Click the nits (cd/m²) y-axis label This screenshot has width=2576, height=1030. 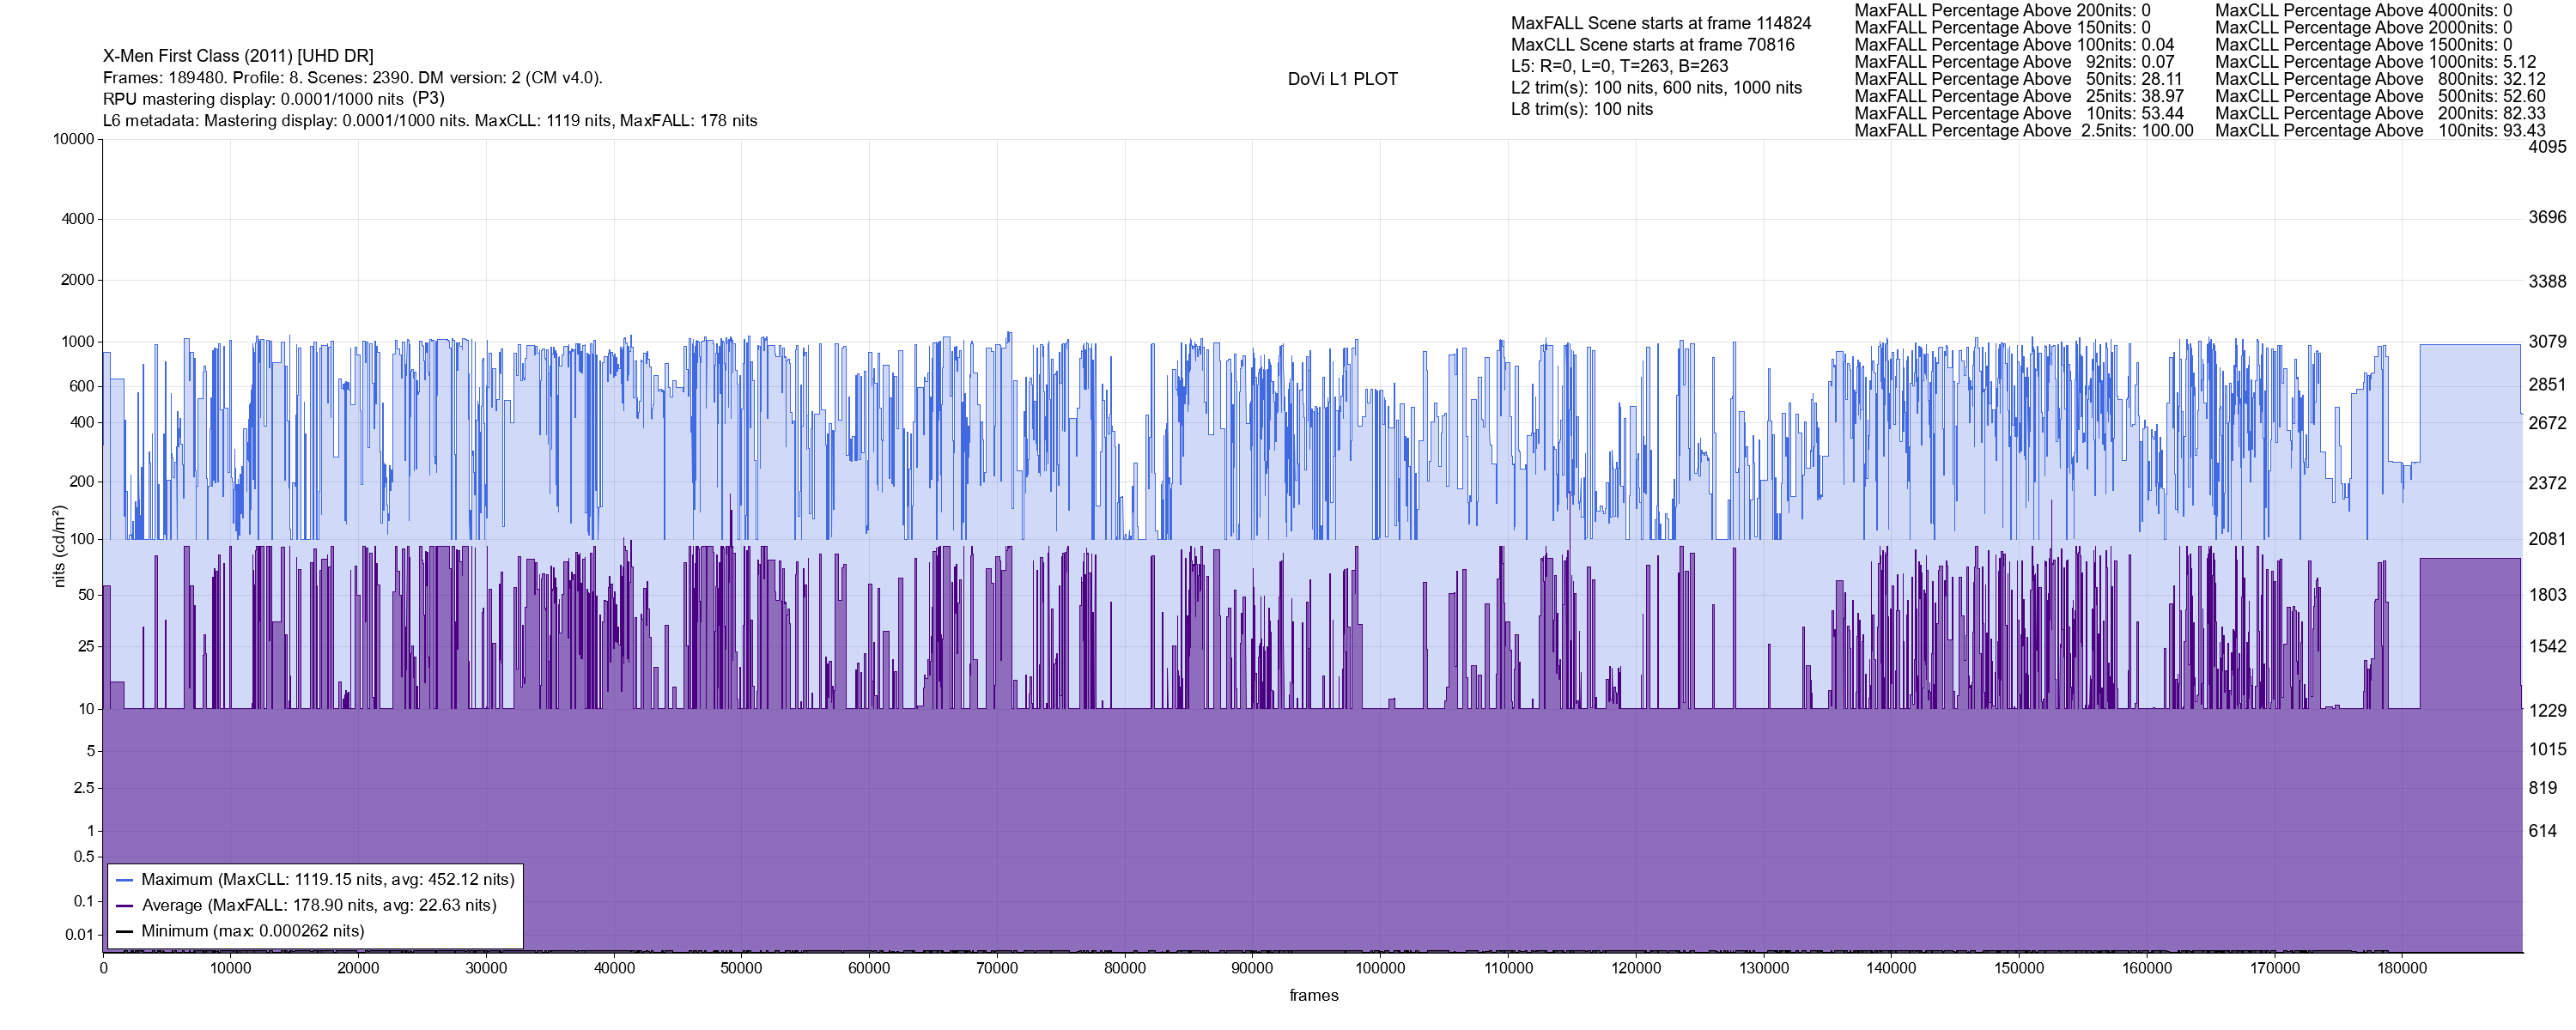click(x=59, y=546)
